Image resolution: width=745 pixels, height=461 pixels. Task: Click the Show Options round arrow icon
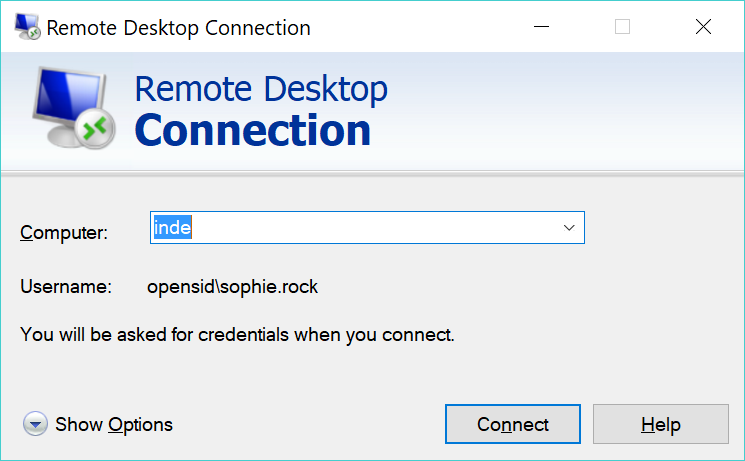click(35, 424)
